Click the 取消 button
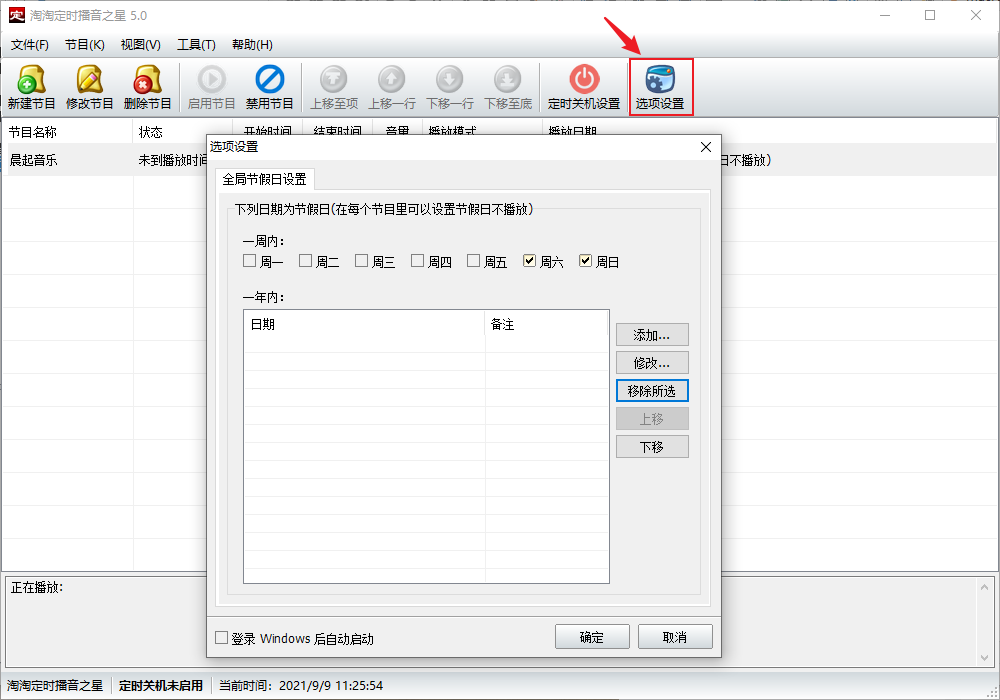This screenshot has width=1000, height=700. (x=675, y=637)
